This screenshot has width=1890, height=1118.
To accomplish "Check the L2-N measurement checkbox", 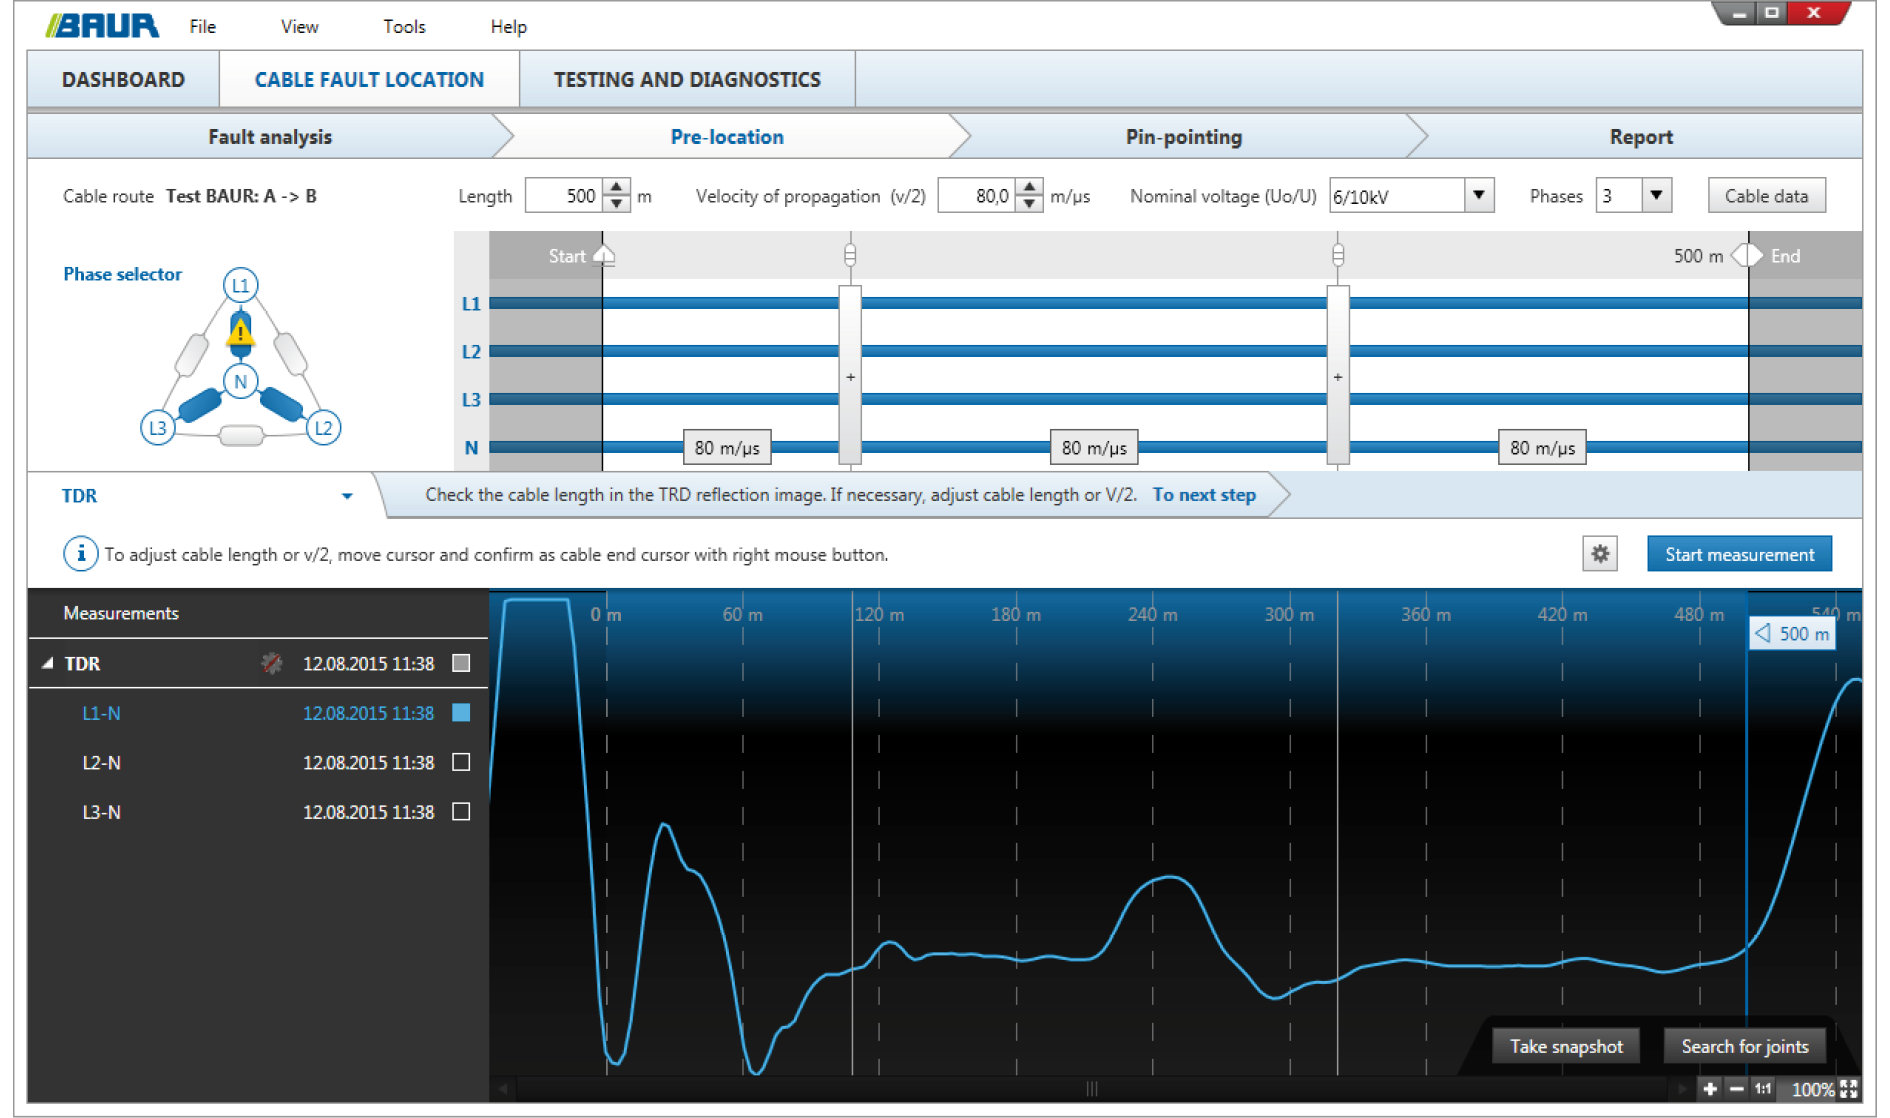I will click(x=461, y=762).
